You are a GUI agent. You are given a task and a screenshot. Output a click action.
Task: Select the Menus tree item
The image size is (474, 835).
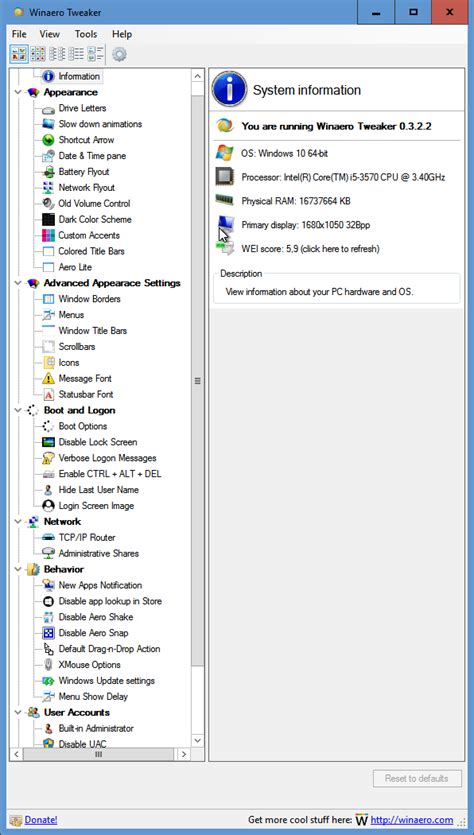click(71, 315)
